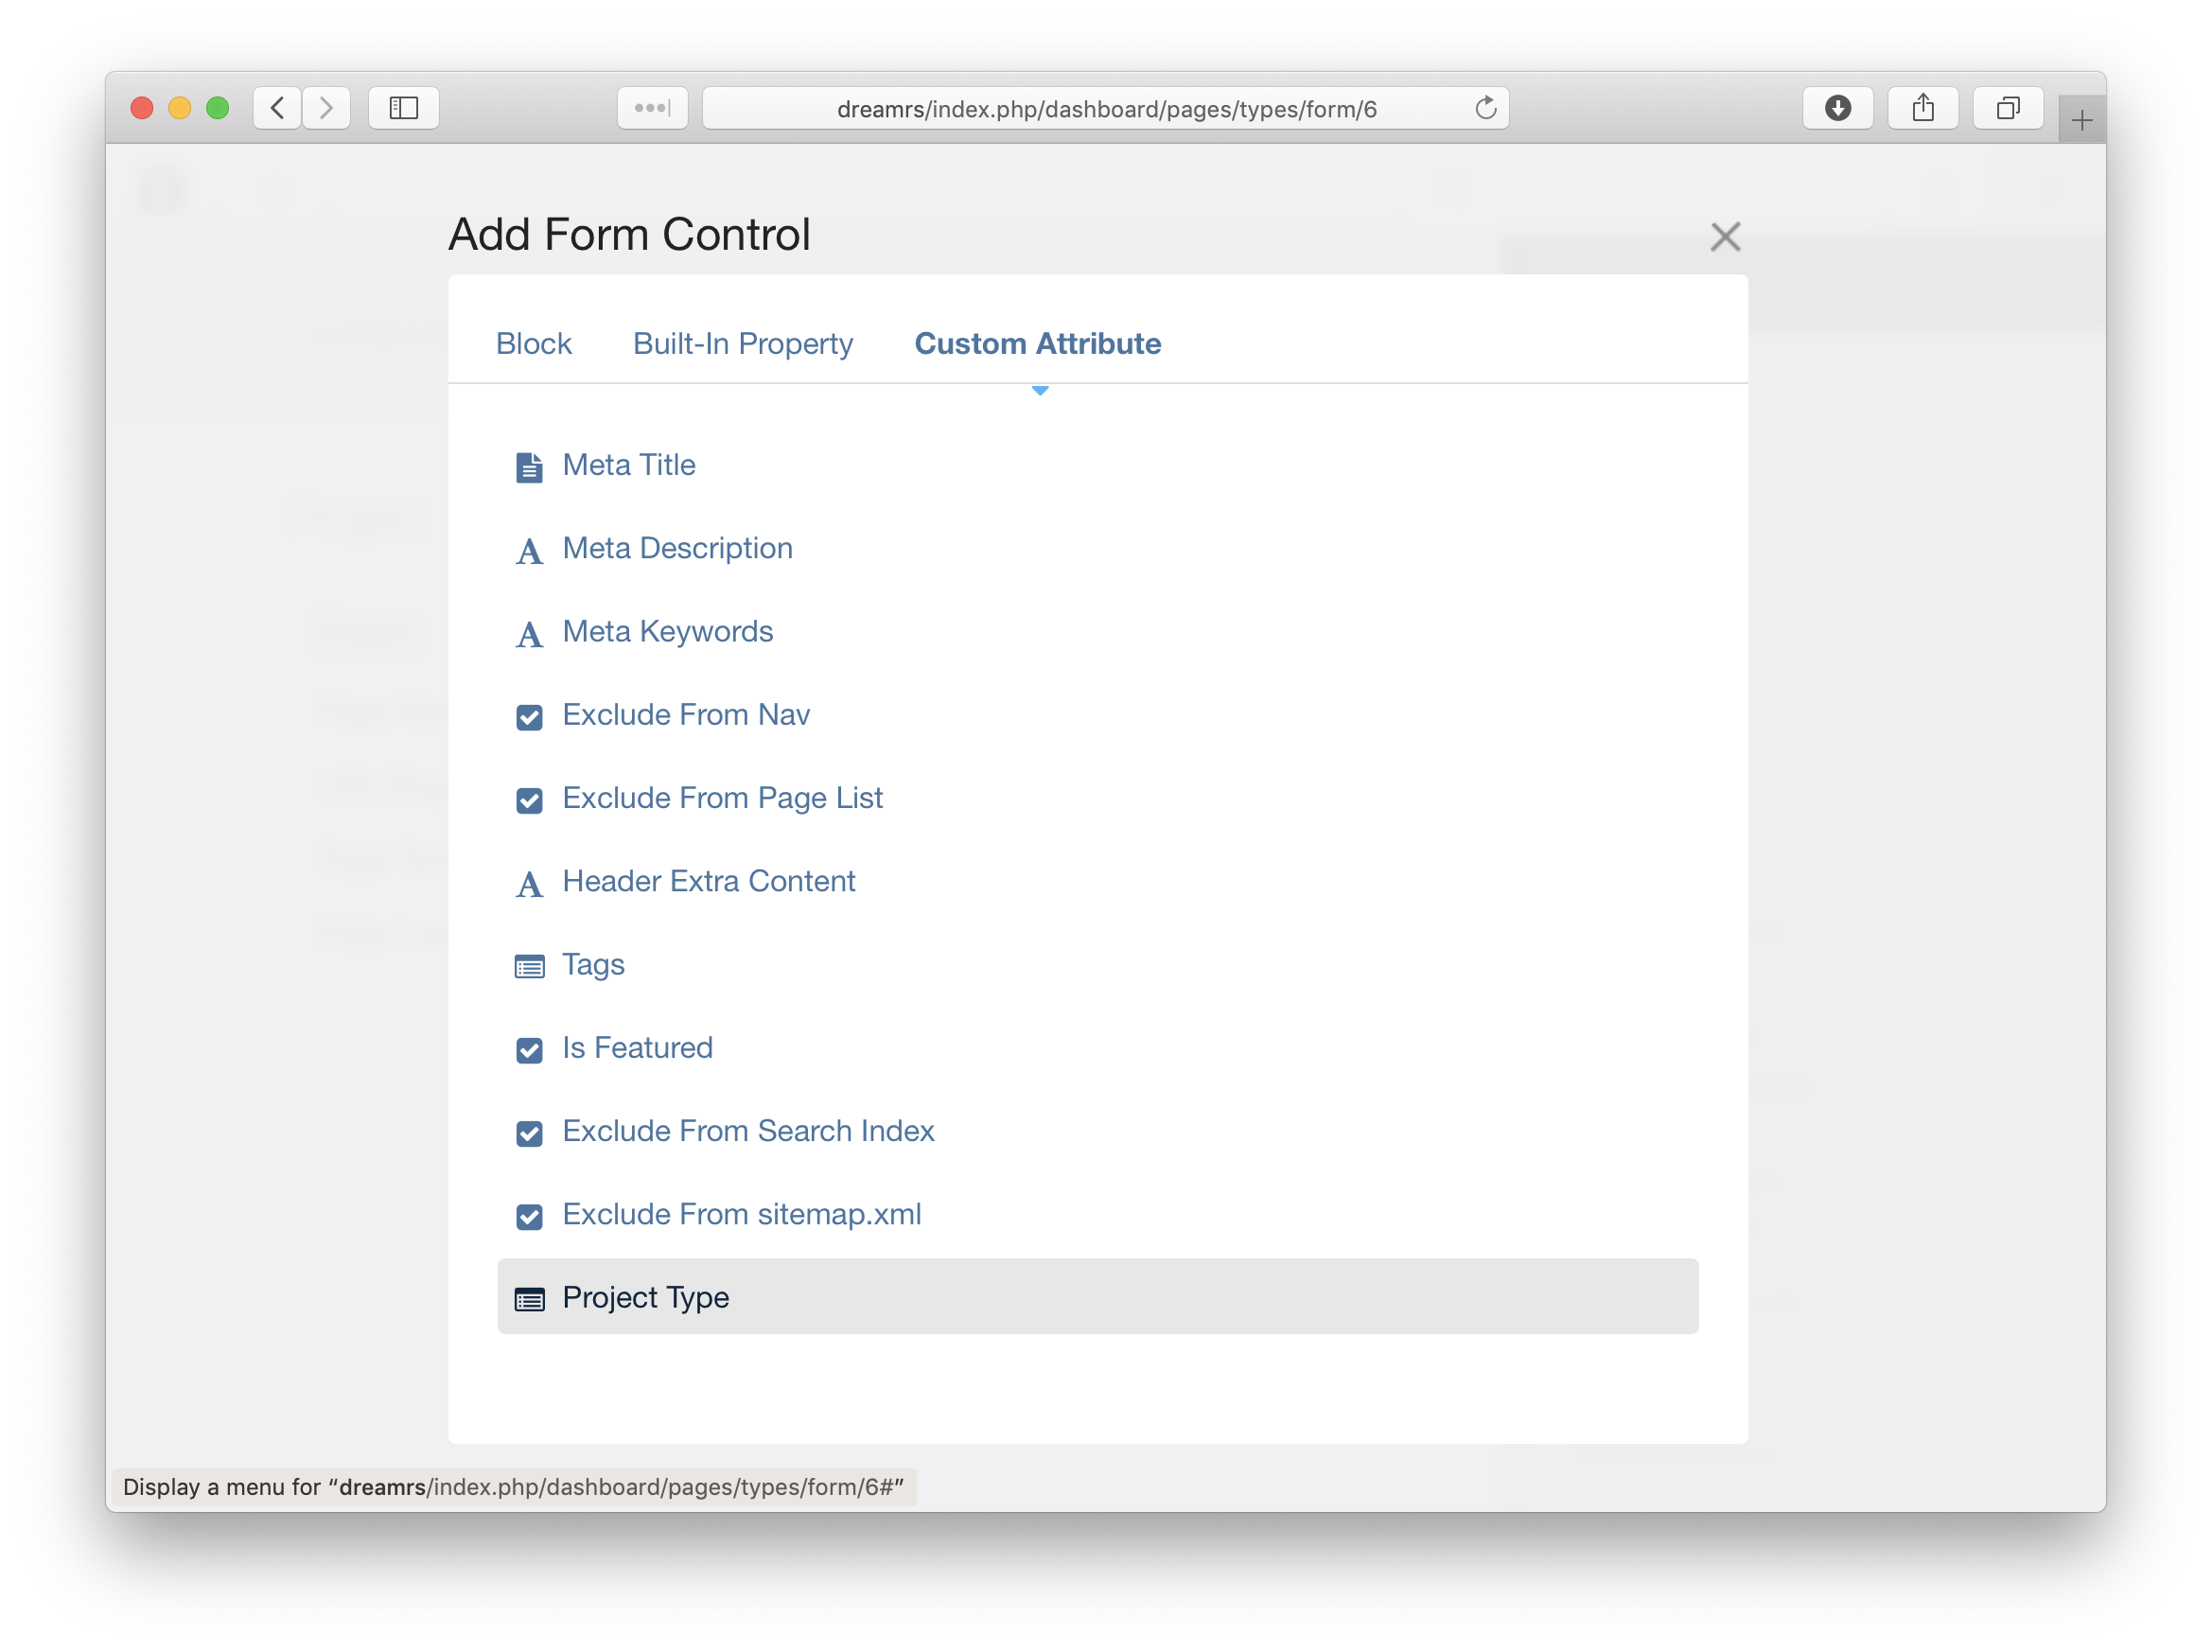Switch to the Built-In Property tab
2212x1652 pixels.
tap(742, 343)
